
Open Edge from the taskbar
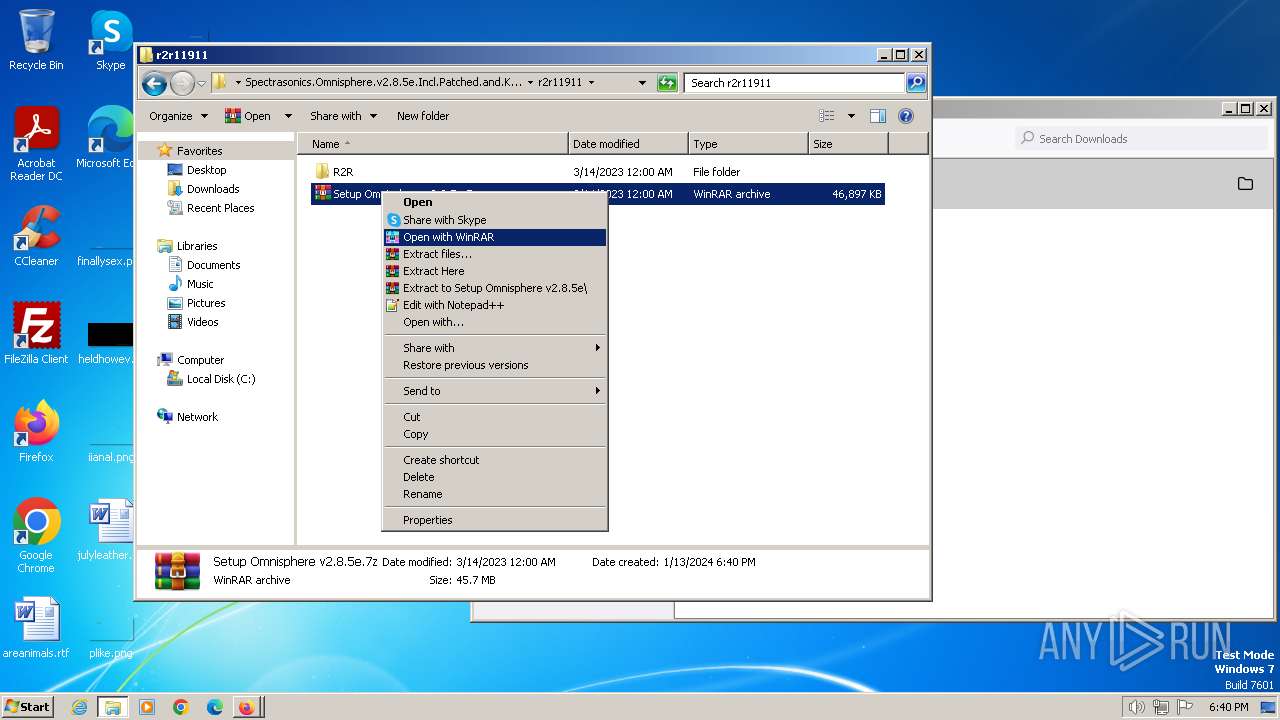[x=214, y=707]
